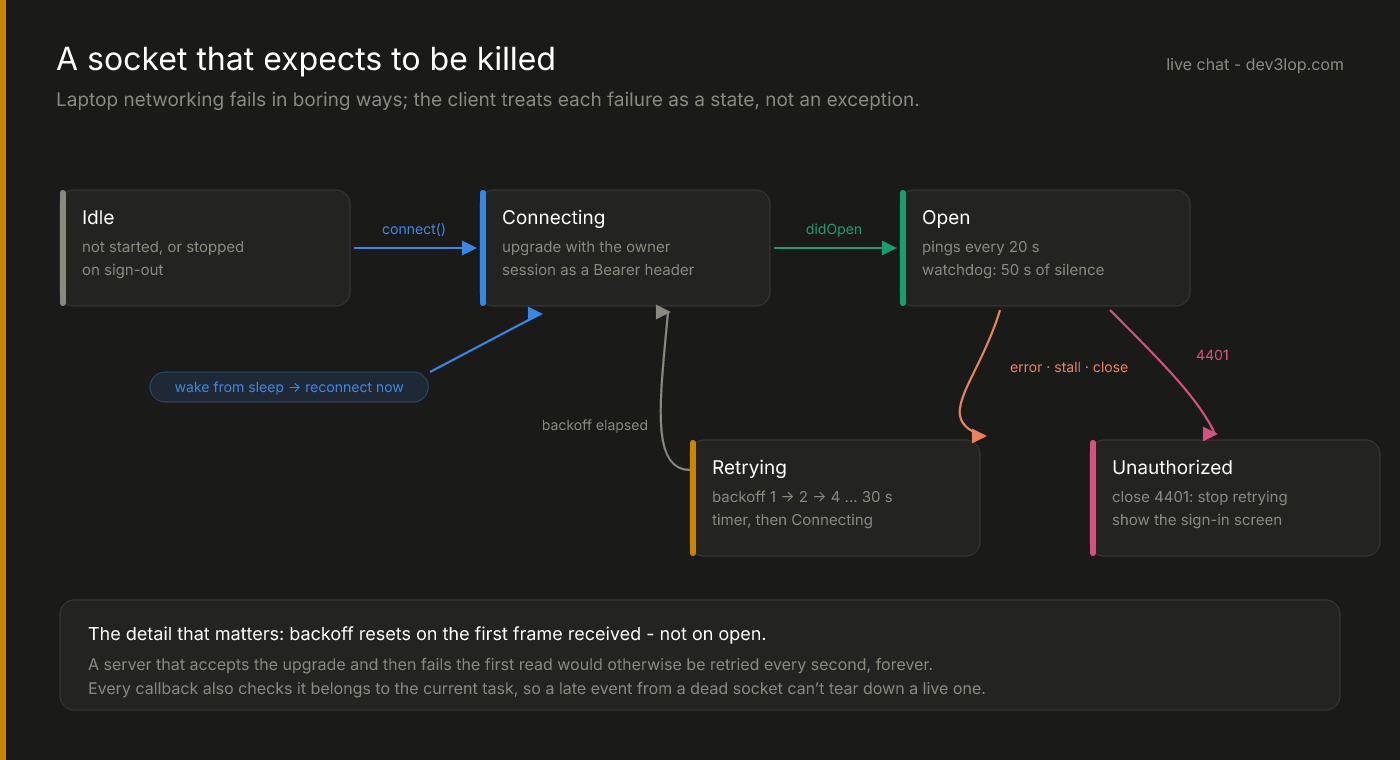This screenshot has width=1400, height=760.
Task: Click the wake from sleep pill
Action: pos(289,387)
